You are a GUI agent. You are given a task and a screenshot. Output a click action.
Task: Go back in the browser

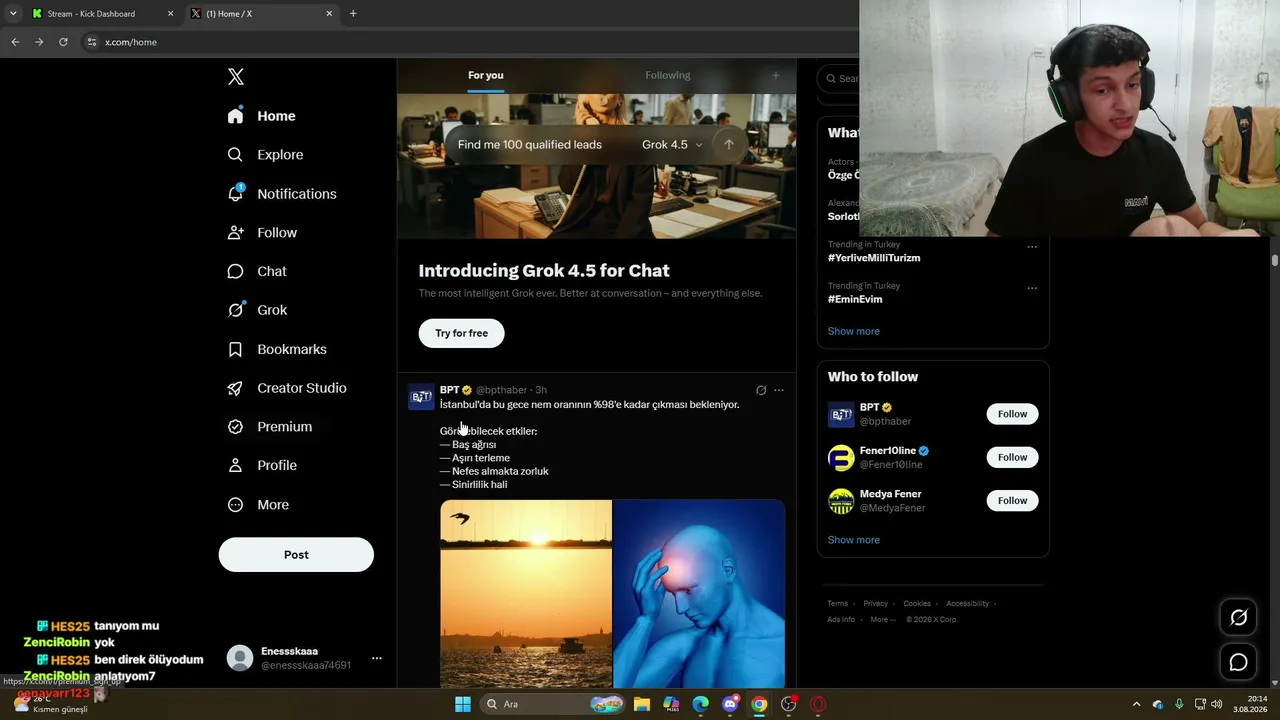point(15,42)
